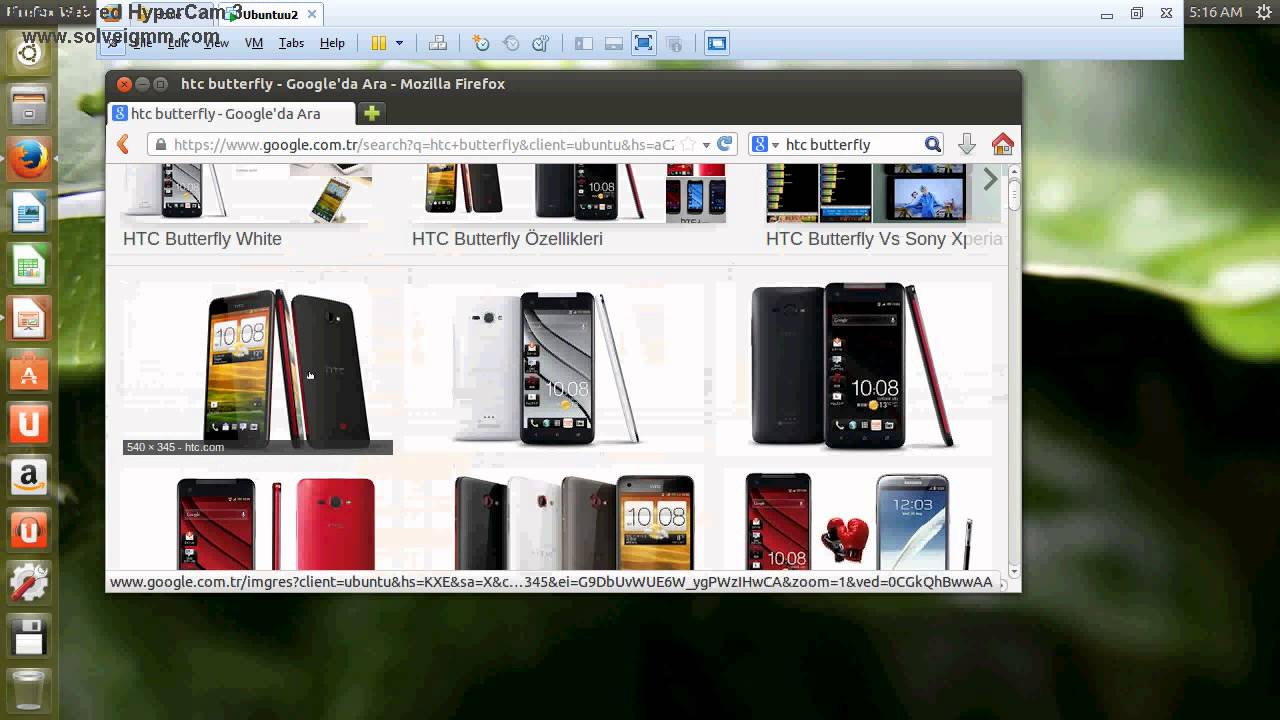The image size is (1280, 720).
Task: Select the Ubuntuu2 VMware tab
Action: 270,15
